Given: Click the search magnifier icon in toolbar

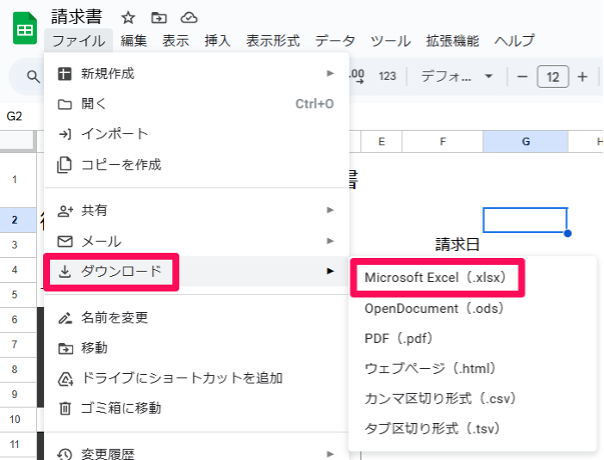Looking at the screenshot, I should pyautogui.click(x=33, y=76).
